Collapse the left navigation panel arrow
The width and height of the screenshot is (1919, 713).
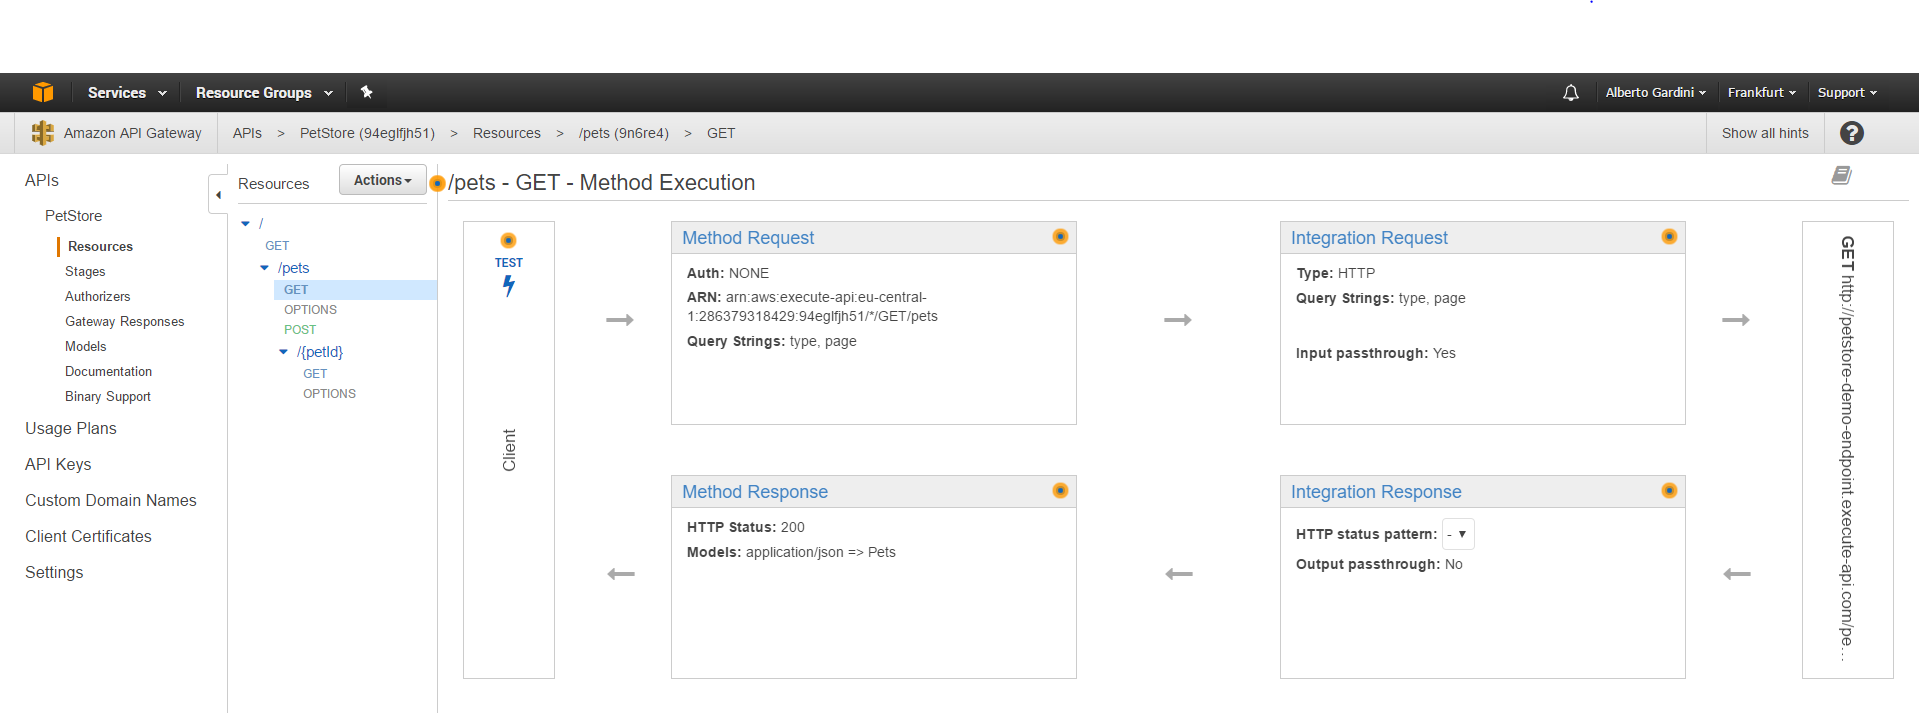(x=218, y=195)
